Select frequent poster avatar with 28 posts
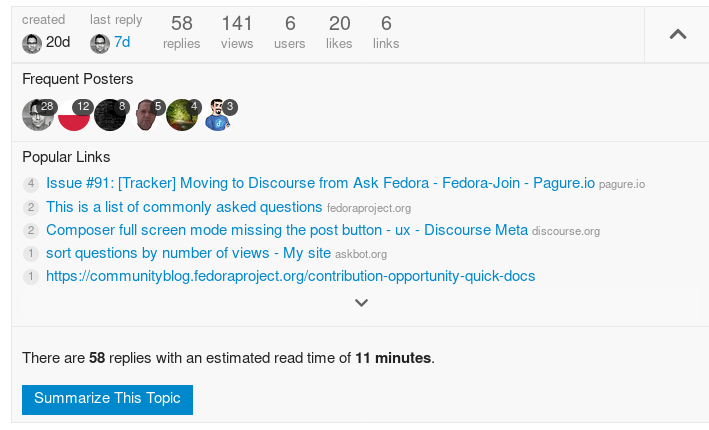The width and height of the screenshot is (709, 430). tap(38, 116)
